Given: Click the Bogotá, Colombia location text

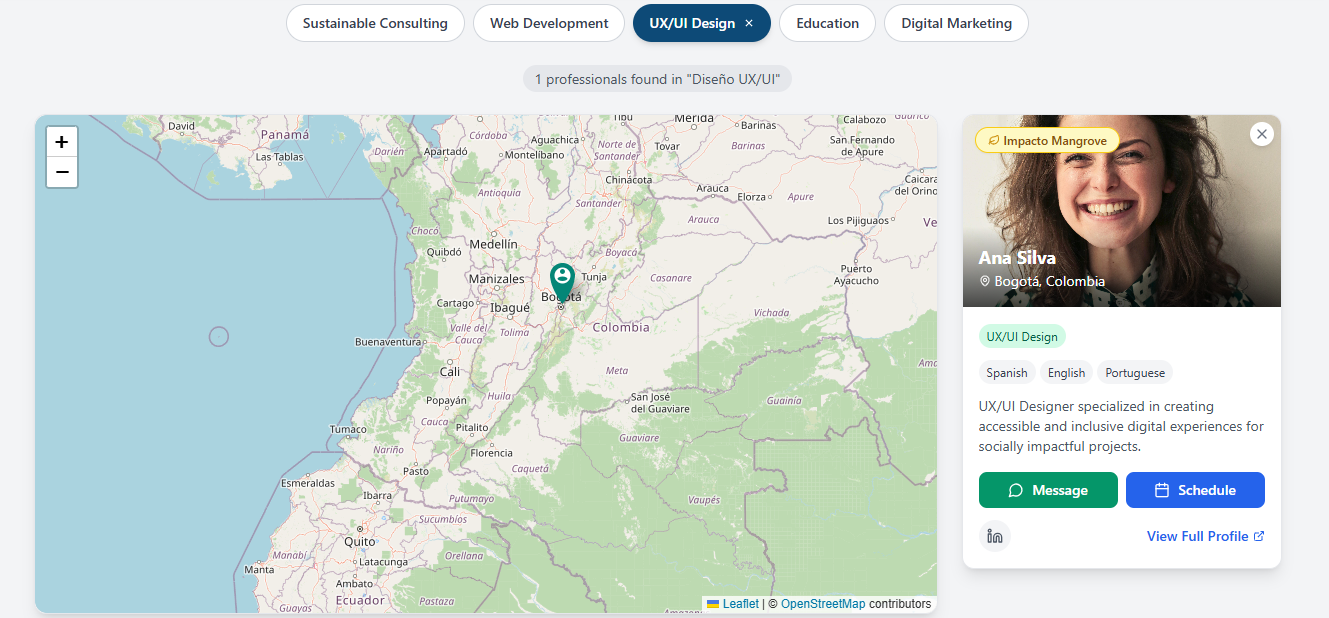Looking at the screenshot, I should pyautogui.click(x=1049, y=281).
